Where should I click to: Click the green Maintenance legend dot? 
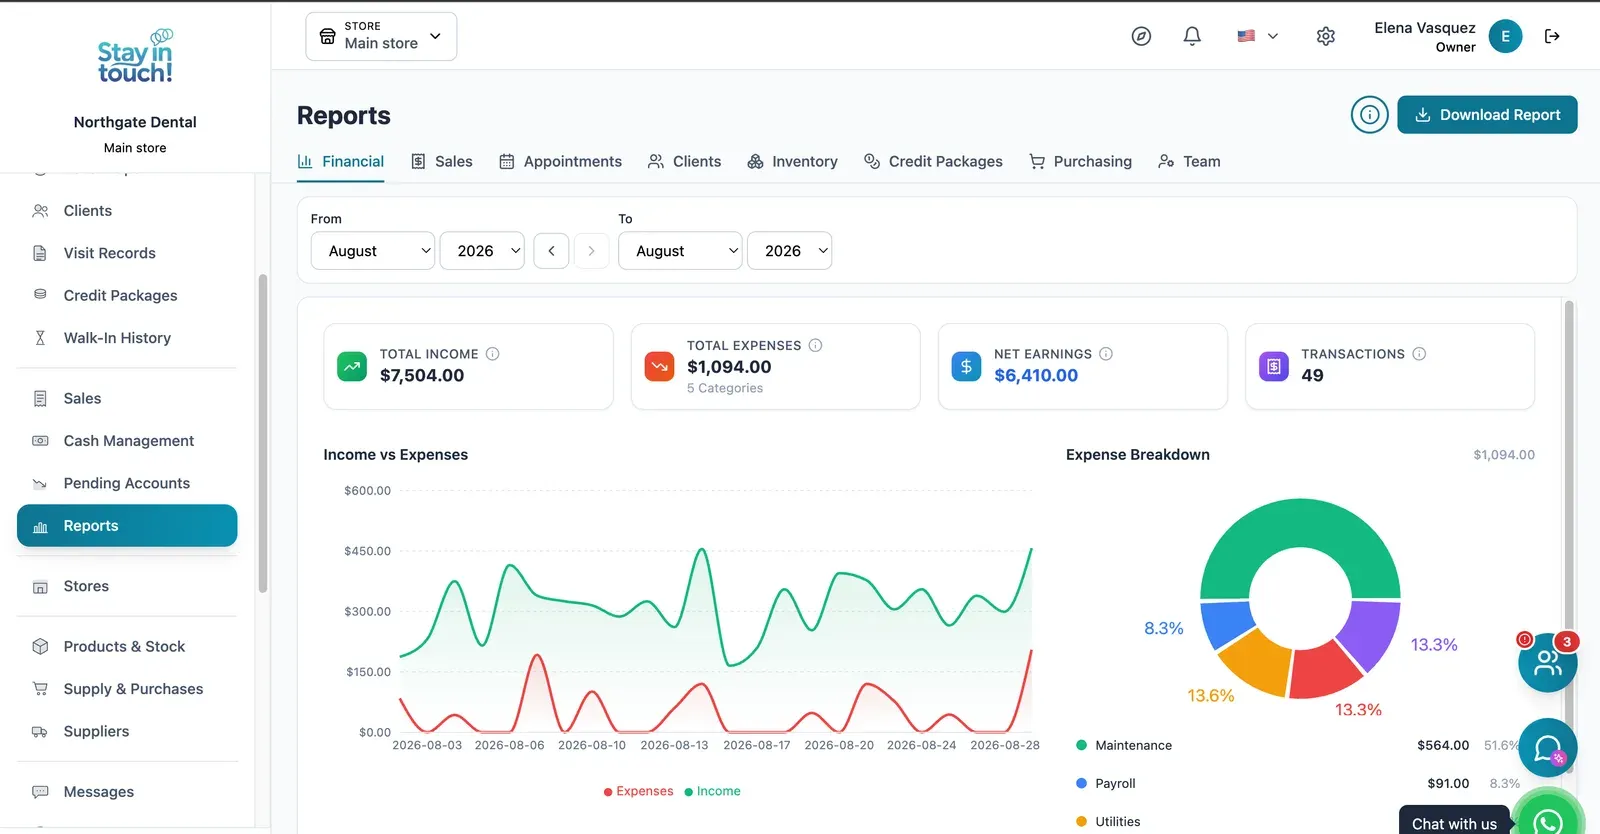pos(1081,745)
